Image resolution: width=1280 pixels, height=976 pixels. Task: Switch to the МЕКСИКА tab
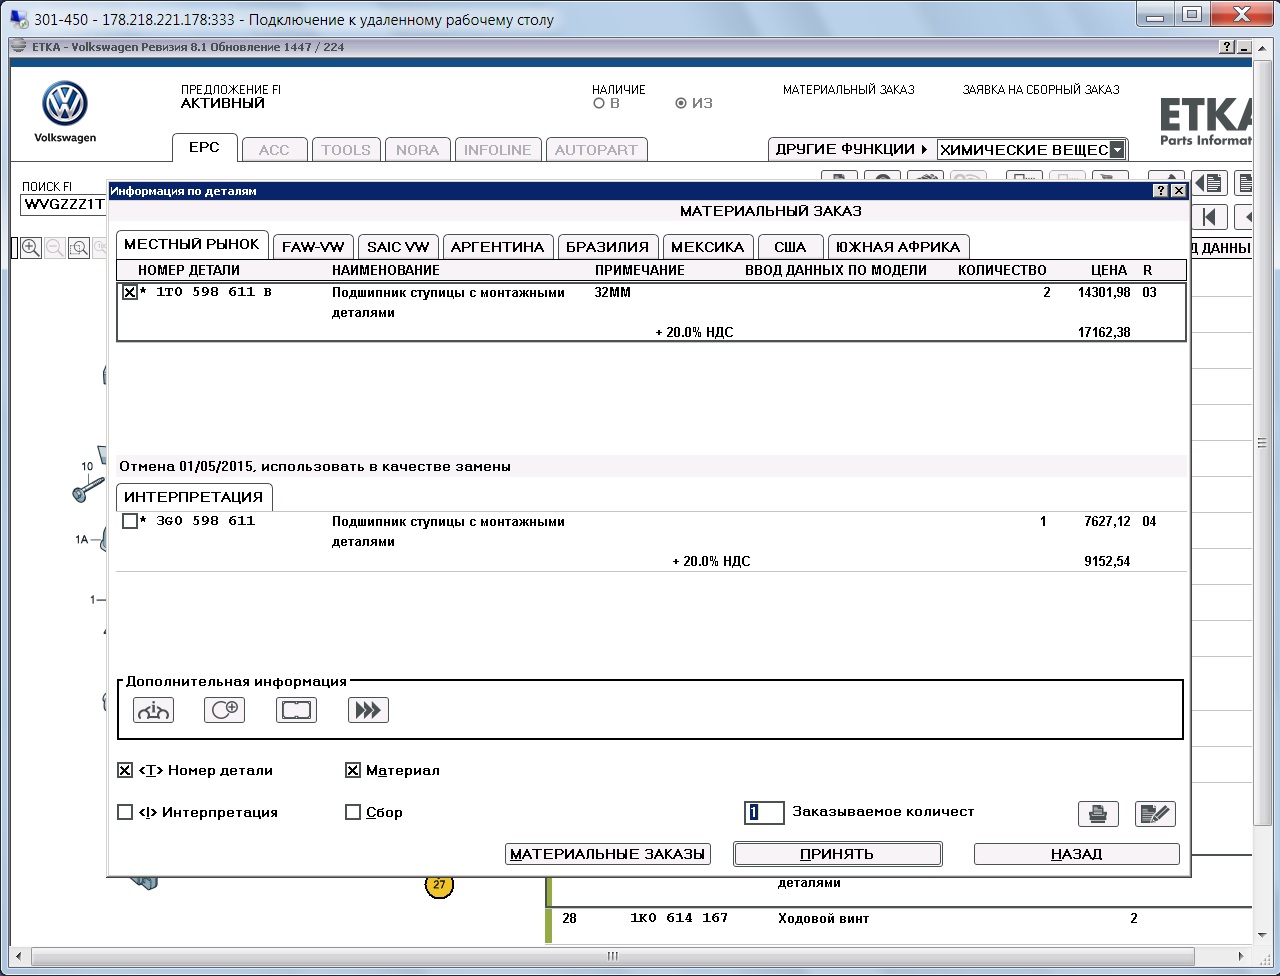(x=708, y=247)
